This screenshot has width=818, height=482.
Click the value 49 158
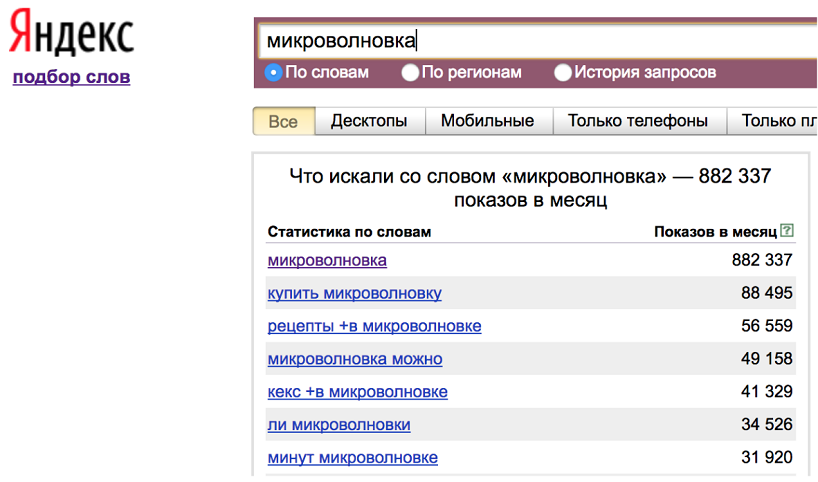pos(767,358)
